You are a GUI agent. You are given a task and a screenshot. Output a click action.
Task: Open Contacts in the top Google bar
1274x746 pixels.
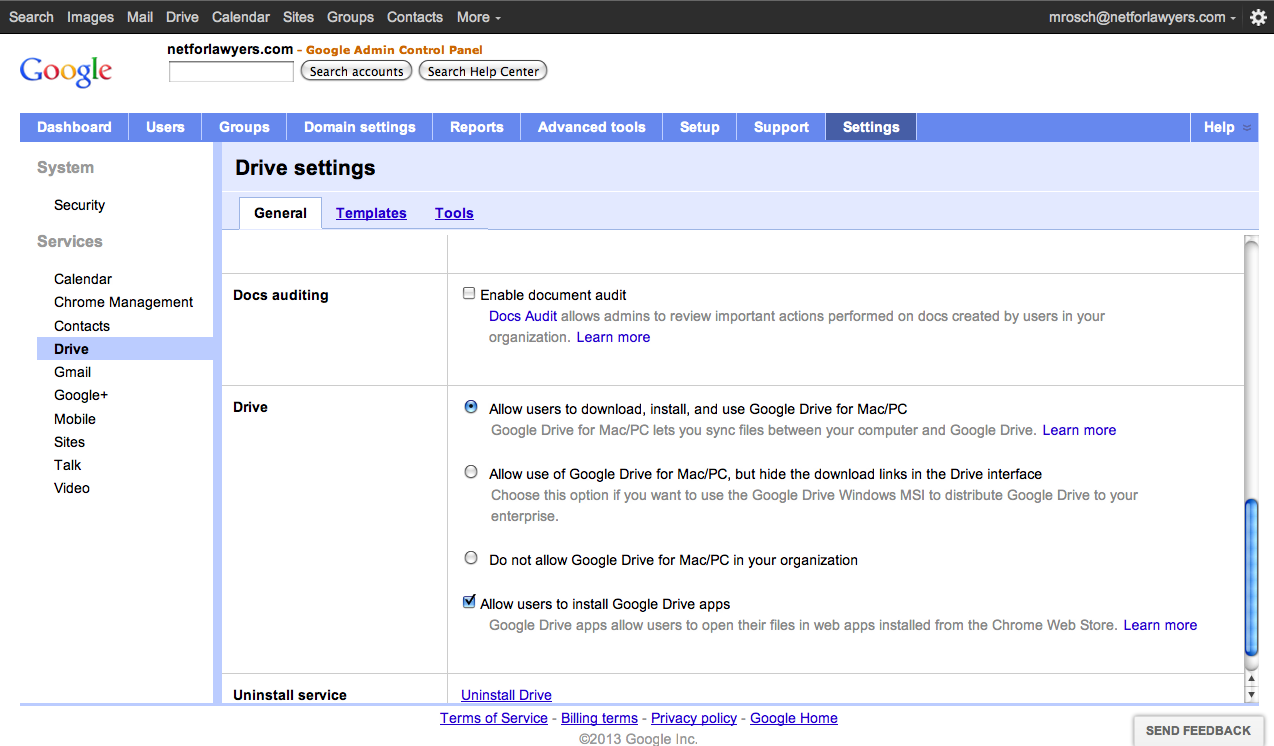(415, 17)
